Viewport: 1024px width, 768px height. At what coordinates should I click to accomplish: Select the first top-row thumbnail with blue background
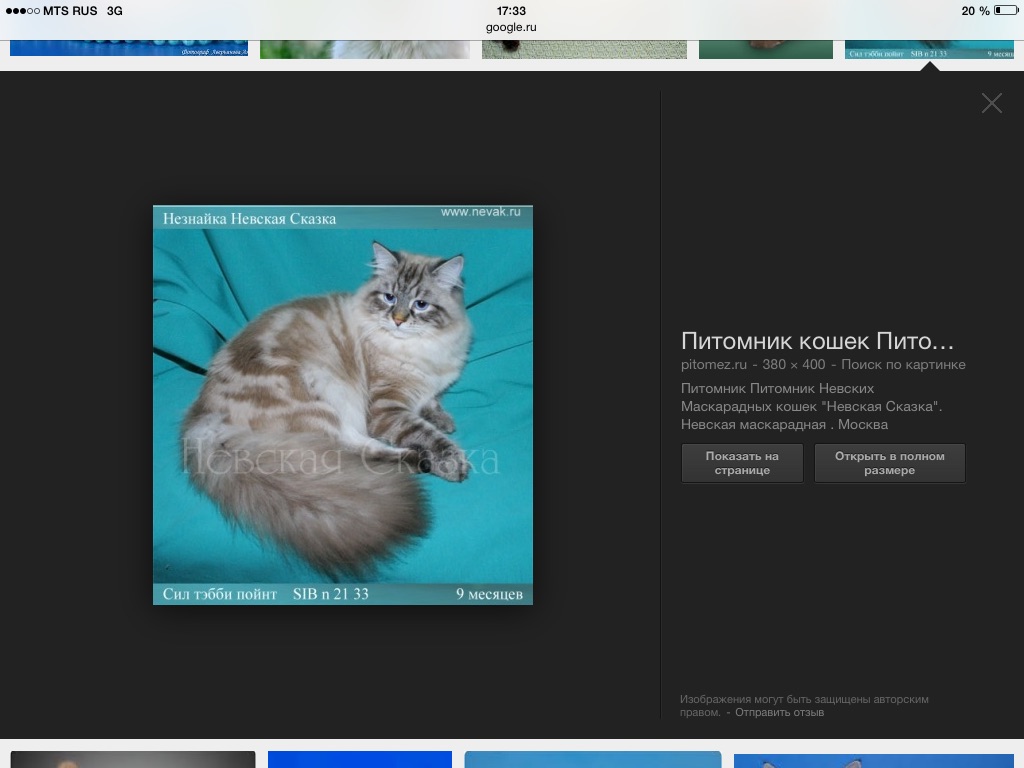pos(128,48)
